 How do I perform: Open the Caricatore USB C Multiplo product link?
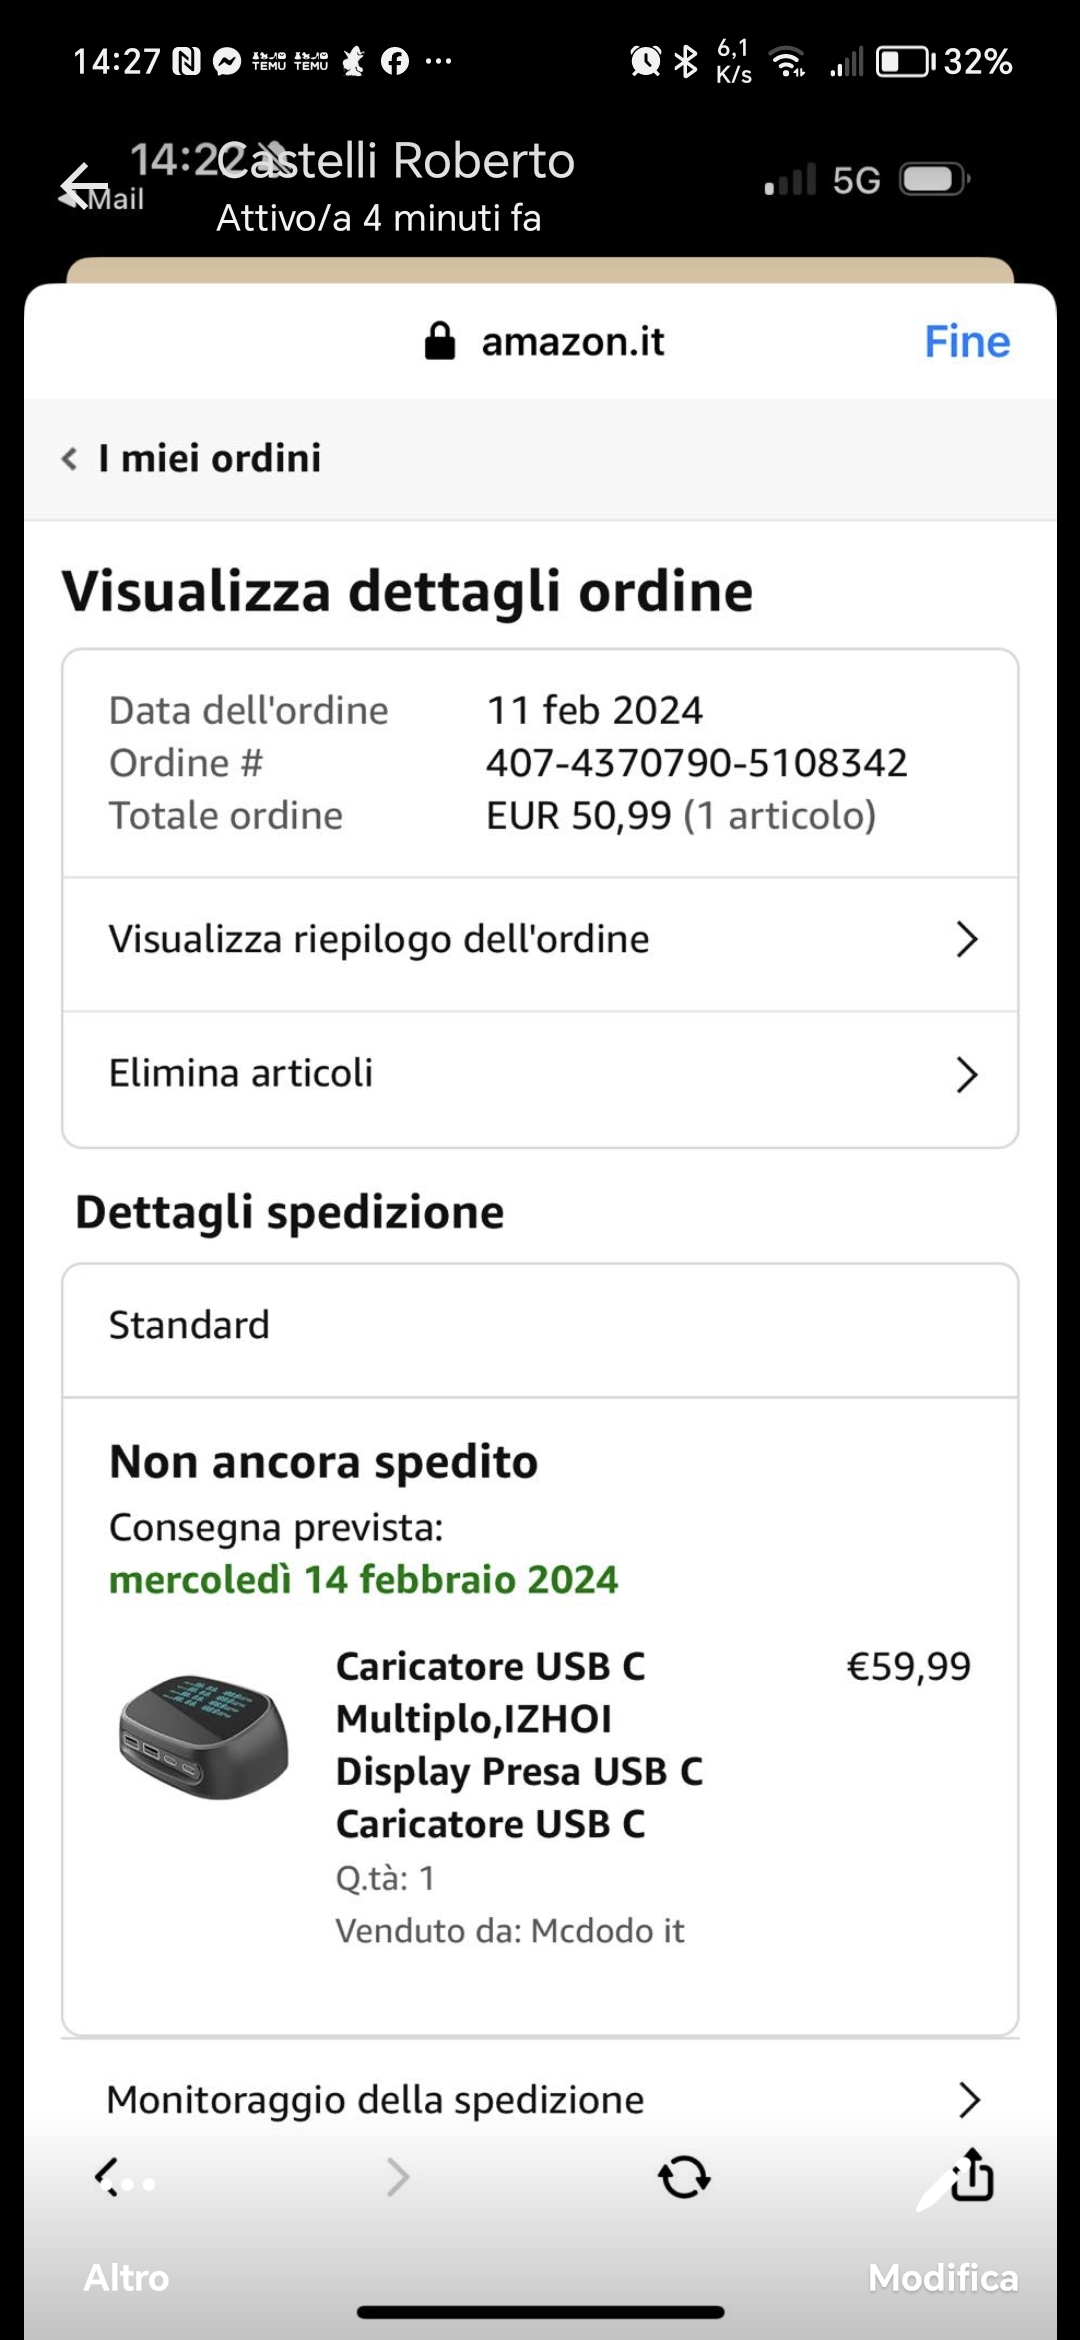518,1744
